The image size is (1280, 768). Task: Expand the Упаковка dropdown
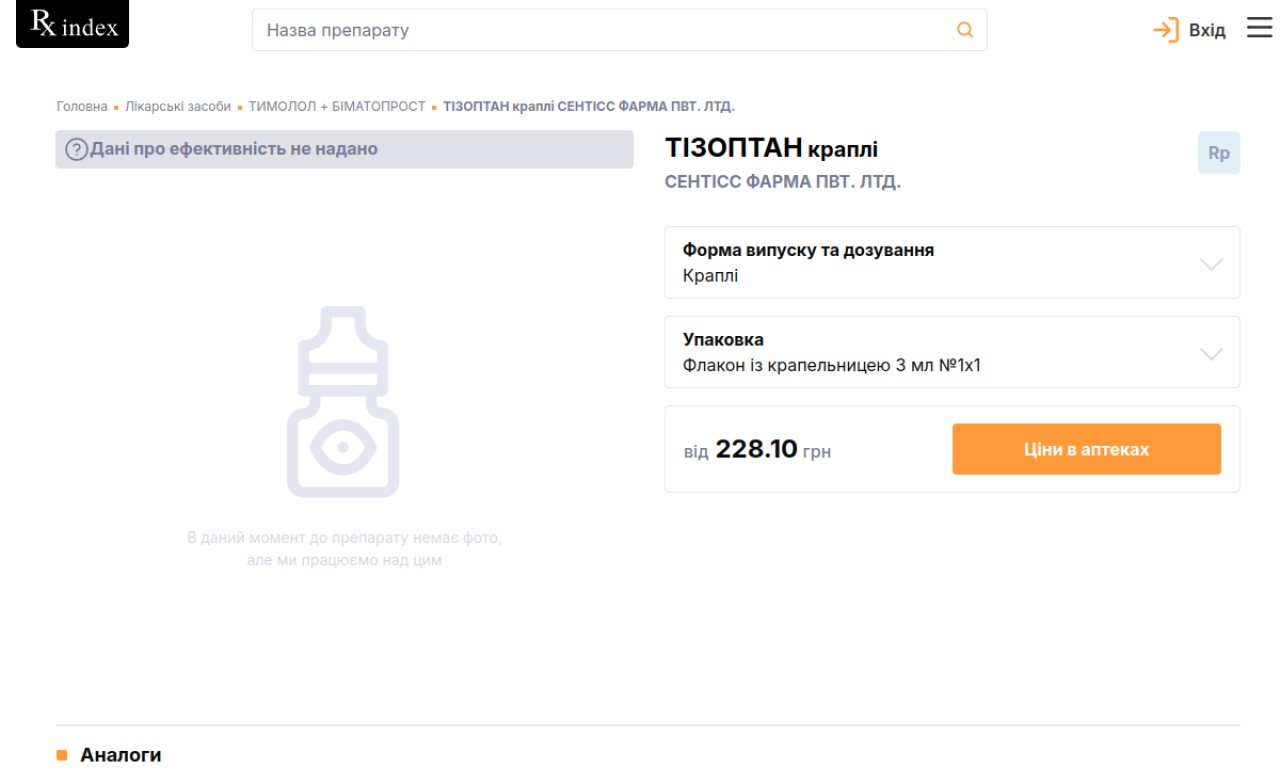[x=952, y=352]
